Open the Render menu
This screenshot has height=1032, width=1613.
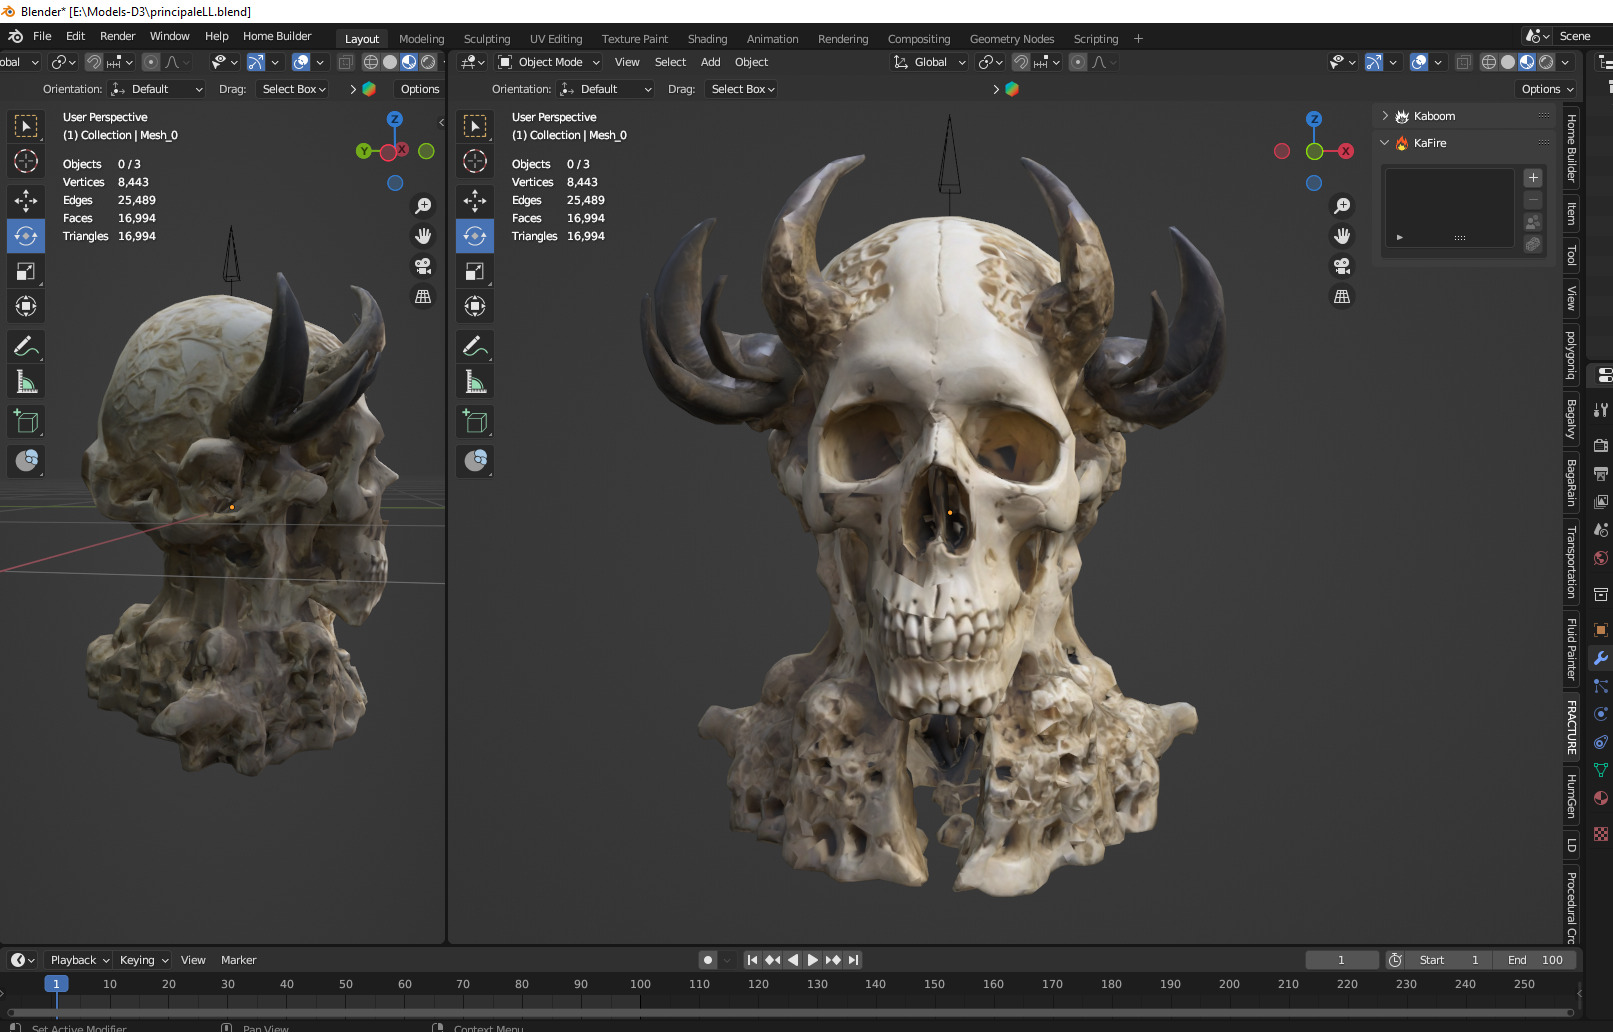click(x=118, y=36)
